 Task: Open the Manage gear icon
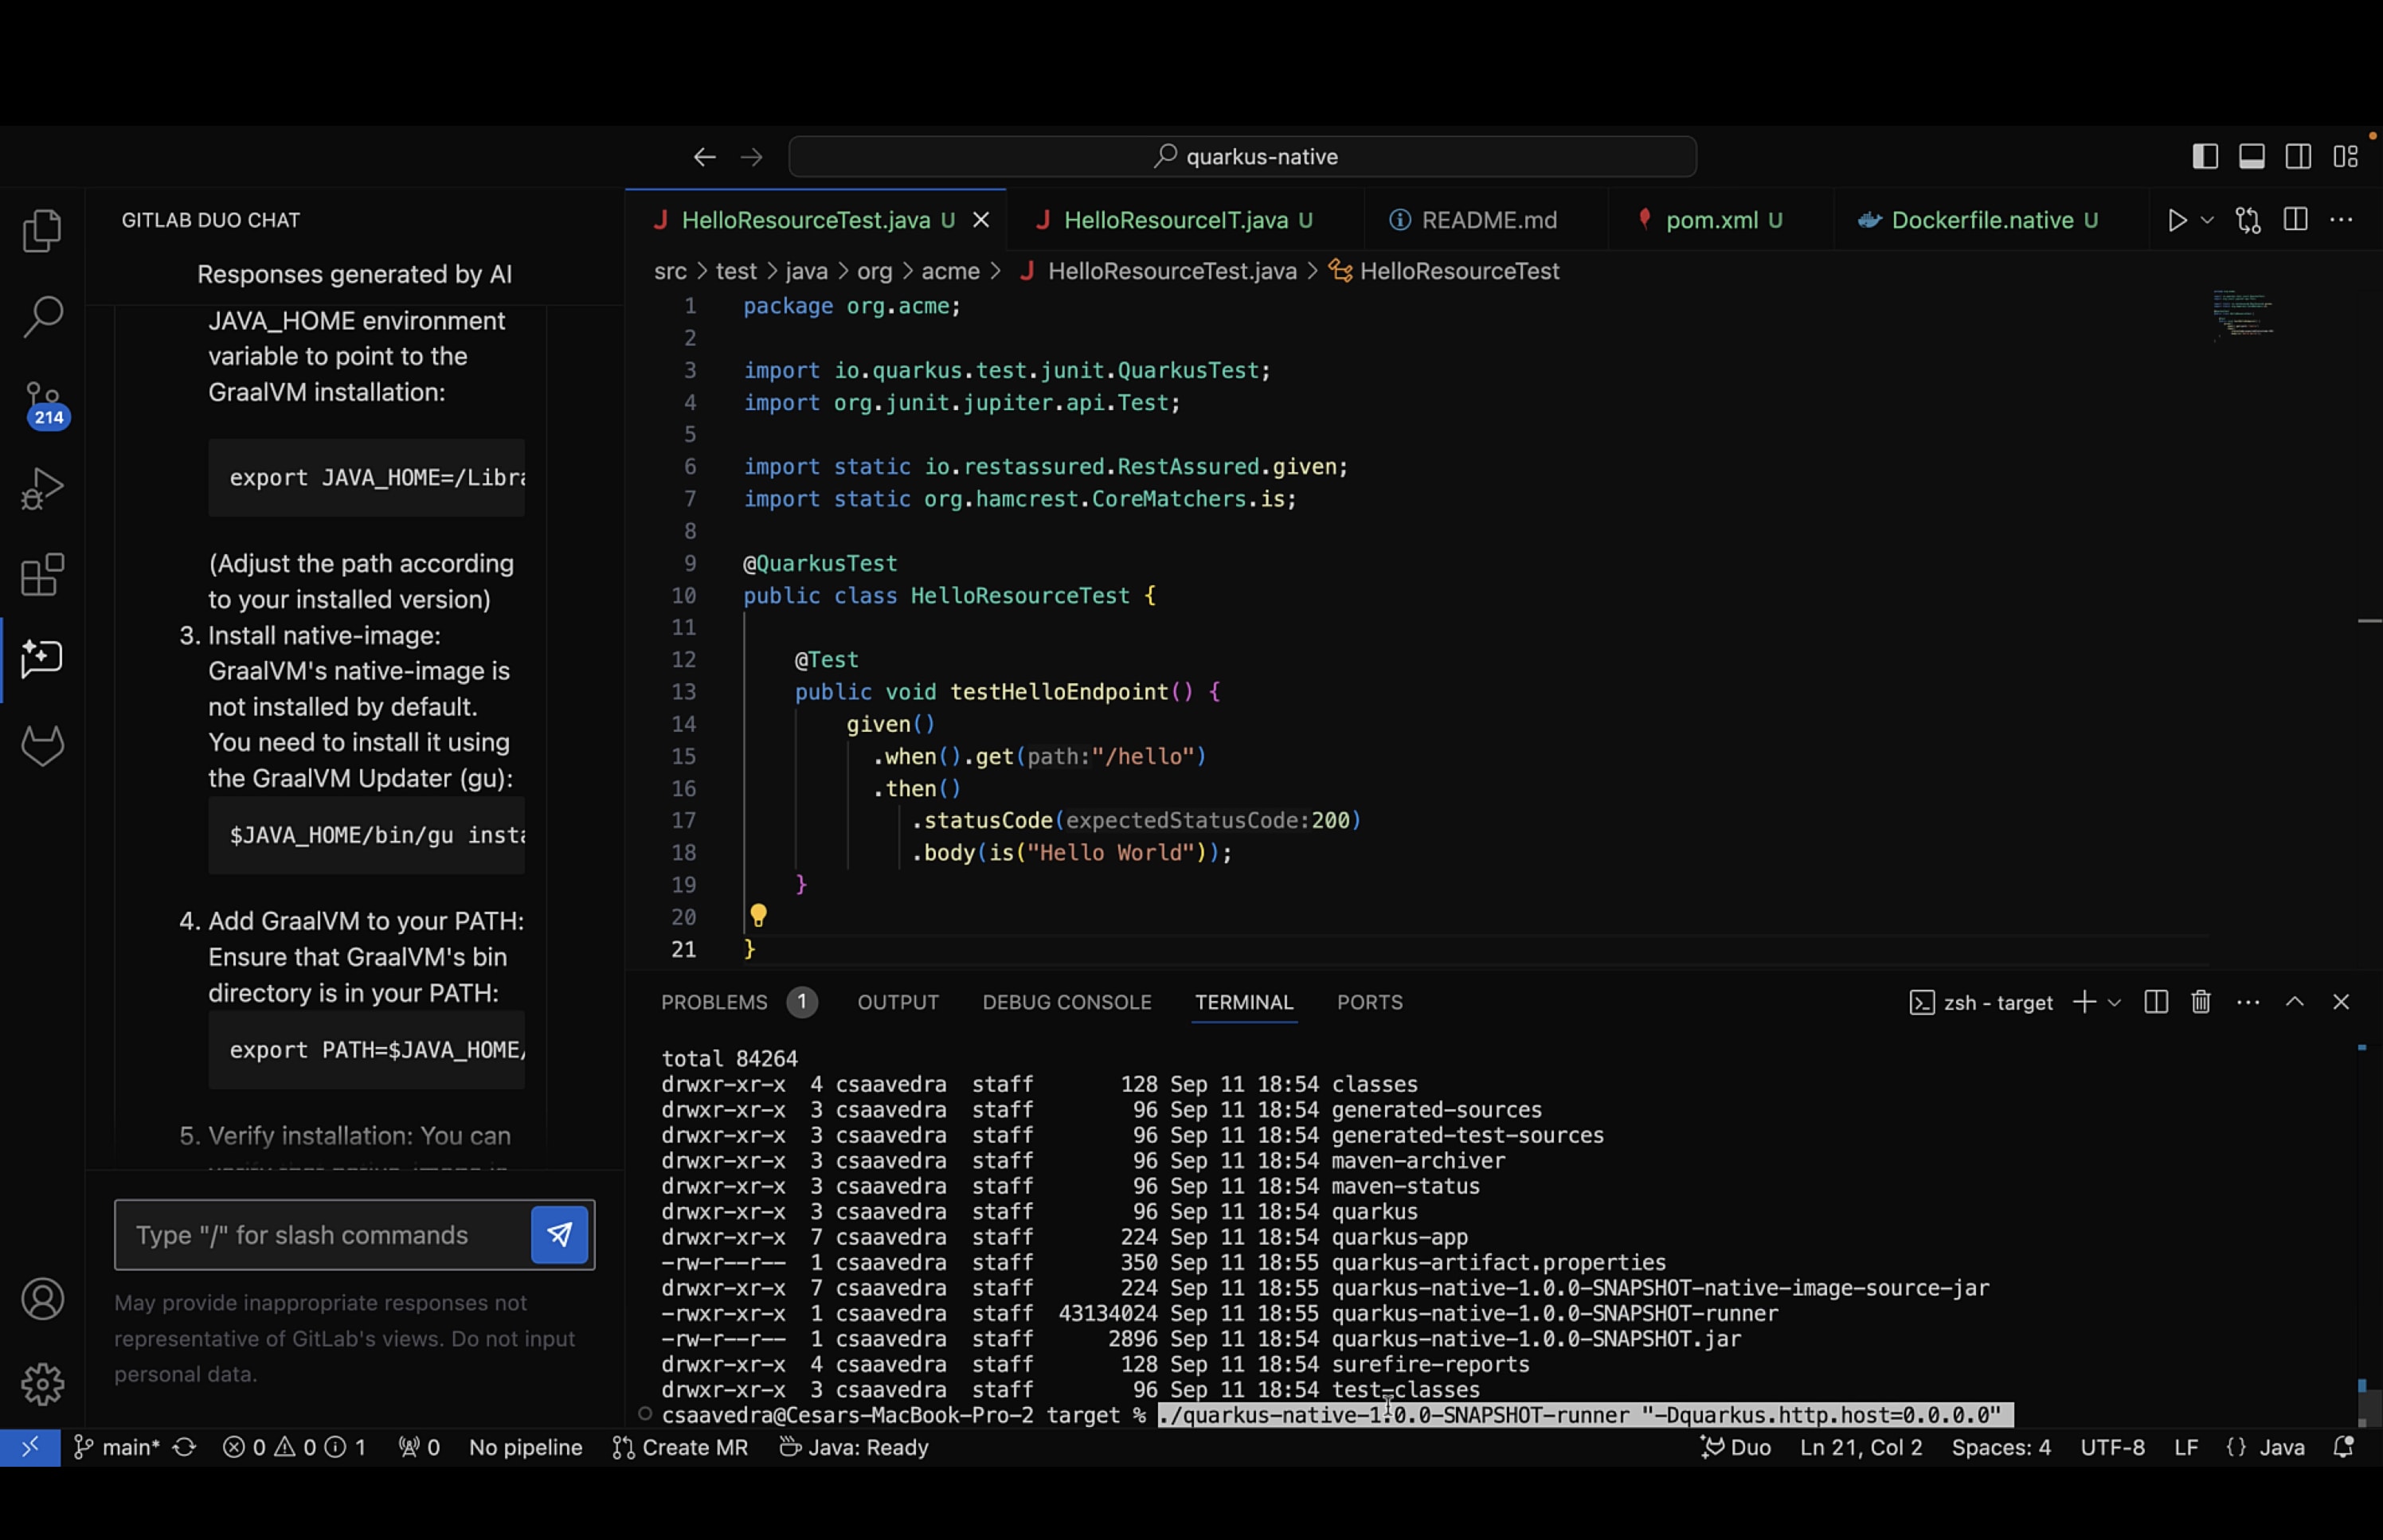click(42, 1384)
